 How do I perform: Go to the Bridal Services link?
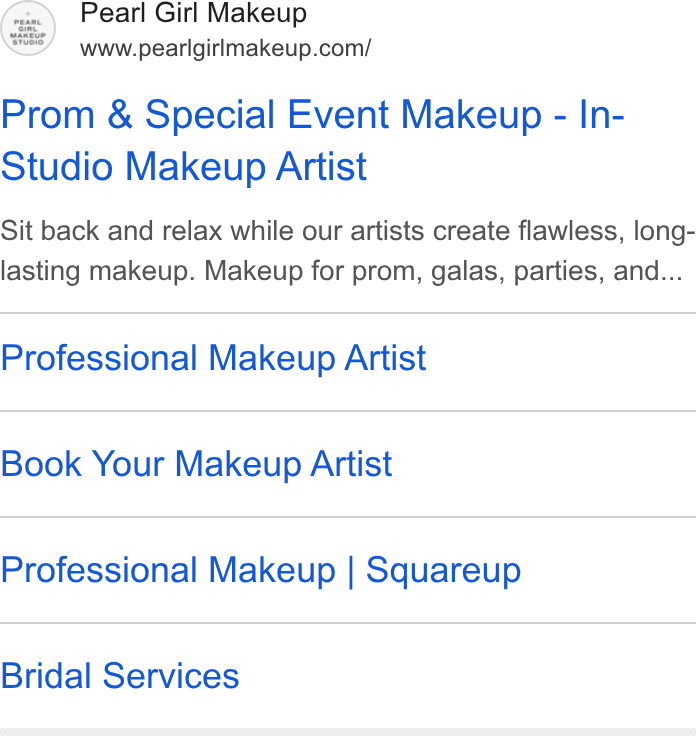point(120,676)
